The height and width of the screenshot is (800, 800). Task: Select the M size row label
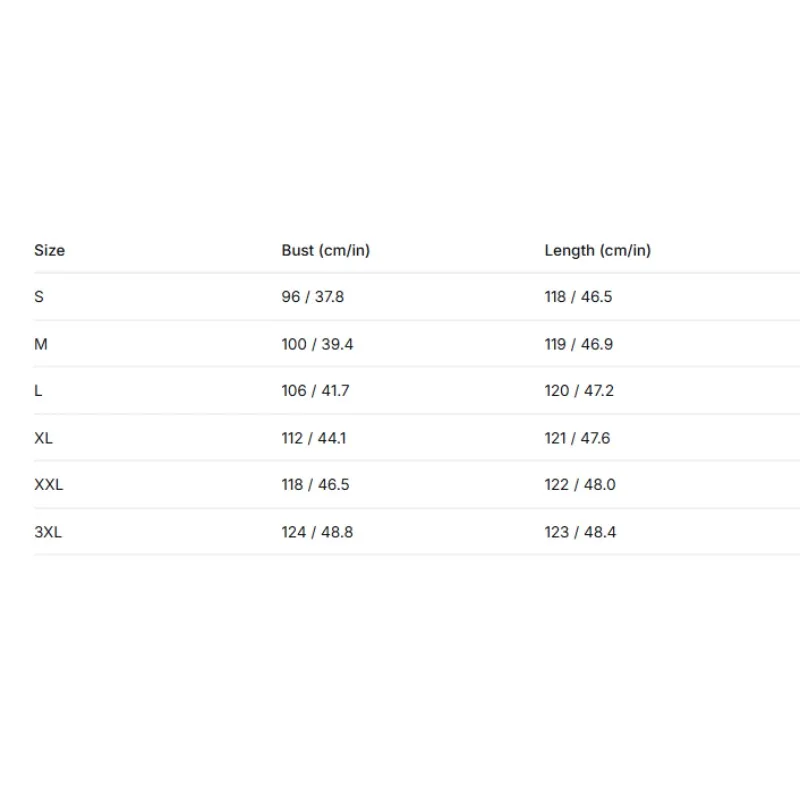[41, 344]
